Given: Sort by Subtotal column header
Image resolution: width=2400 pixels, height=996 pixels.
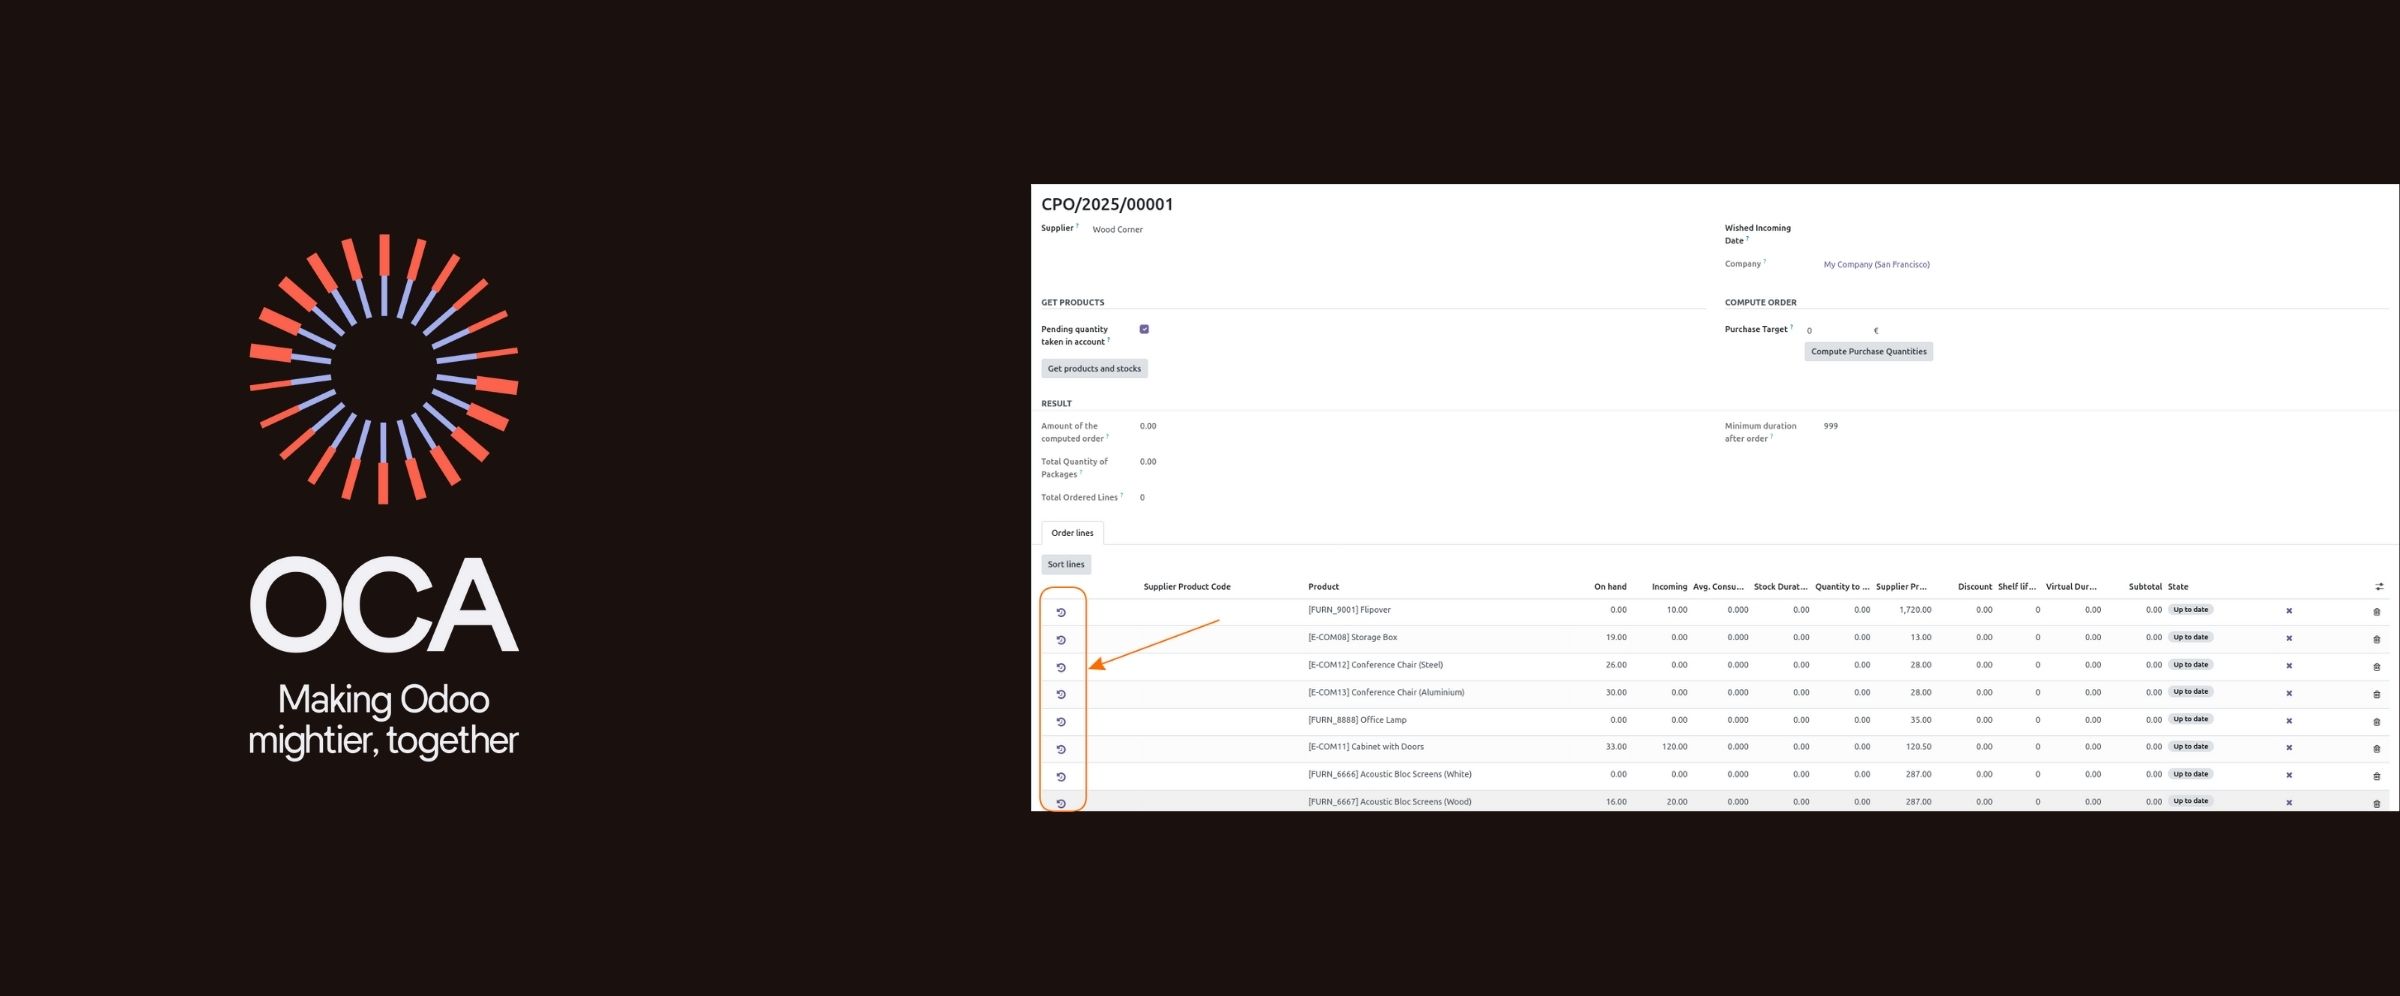Looking at the screenshot, I should [x=2145, y=587].
